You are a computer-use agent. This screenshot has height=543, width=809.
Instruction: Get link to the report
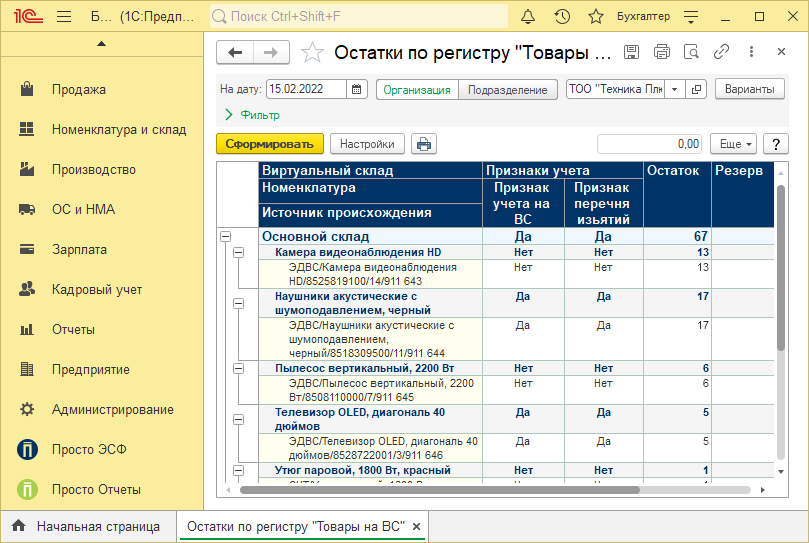coord(721,52)
